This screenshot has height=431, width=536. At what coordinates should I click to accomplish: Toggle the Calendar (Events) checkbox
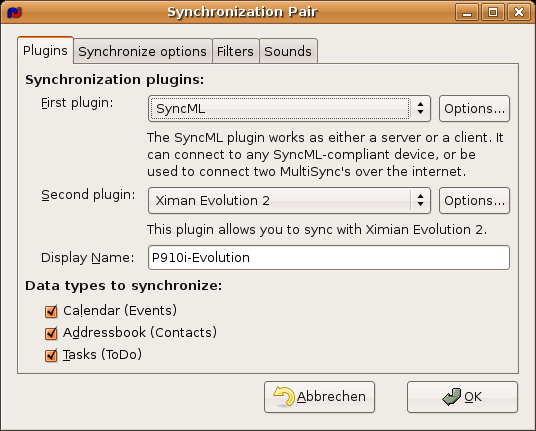click(51, 311)
